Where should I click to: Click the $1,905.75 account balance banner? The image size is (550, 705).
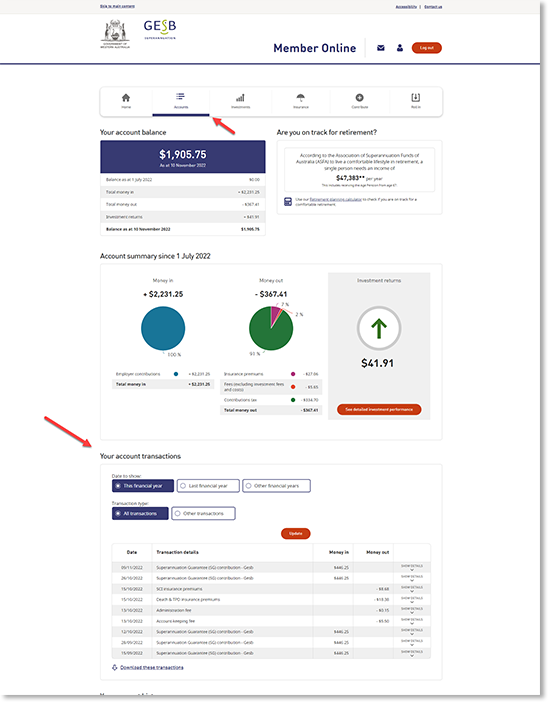point(183,157)
